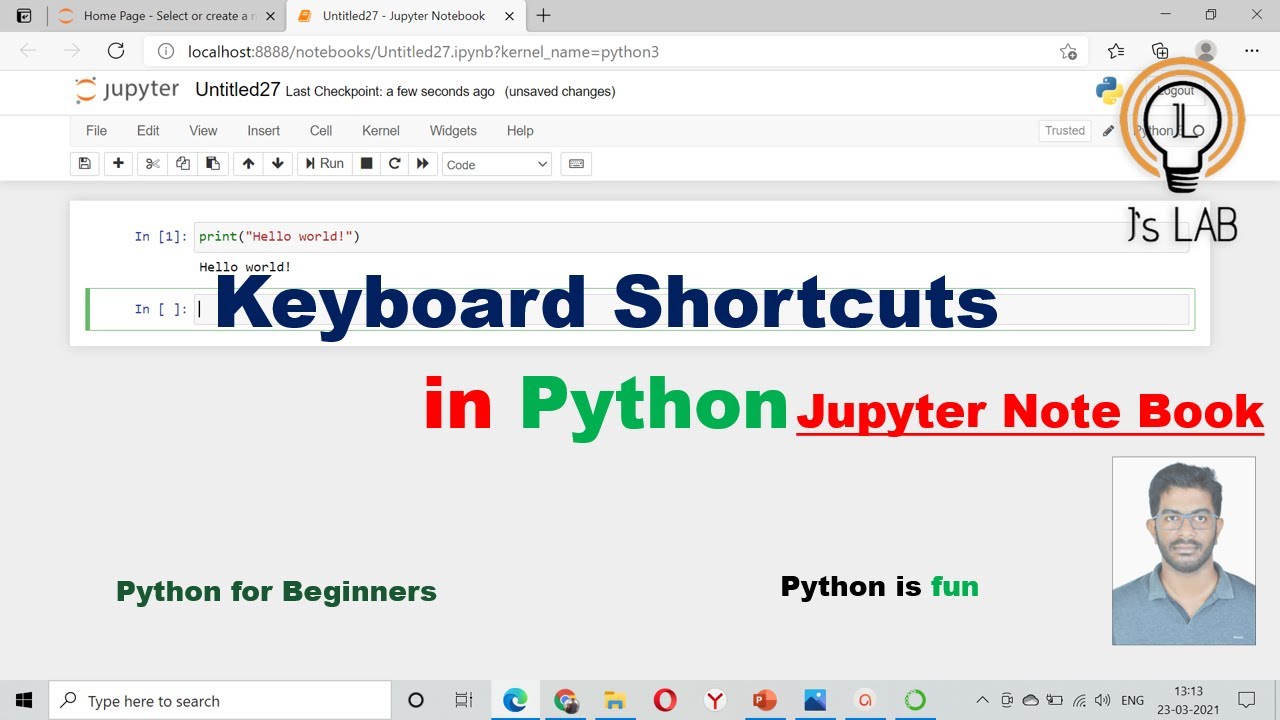1280x720 pixels.
Task: Open the Favorites list icon
Action: coord(1116,51)
